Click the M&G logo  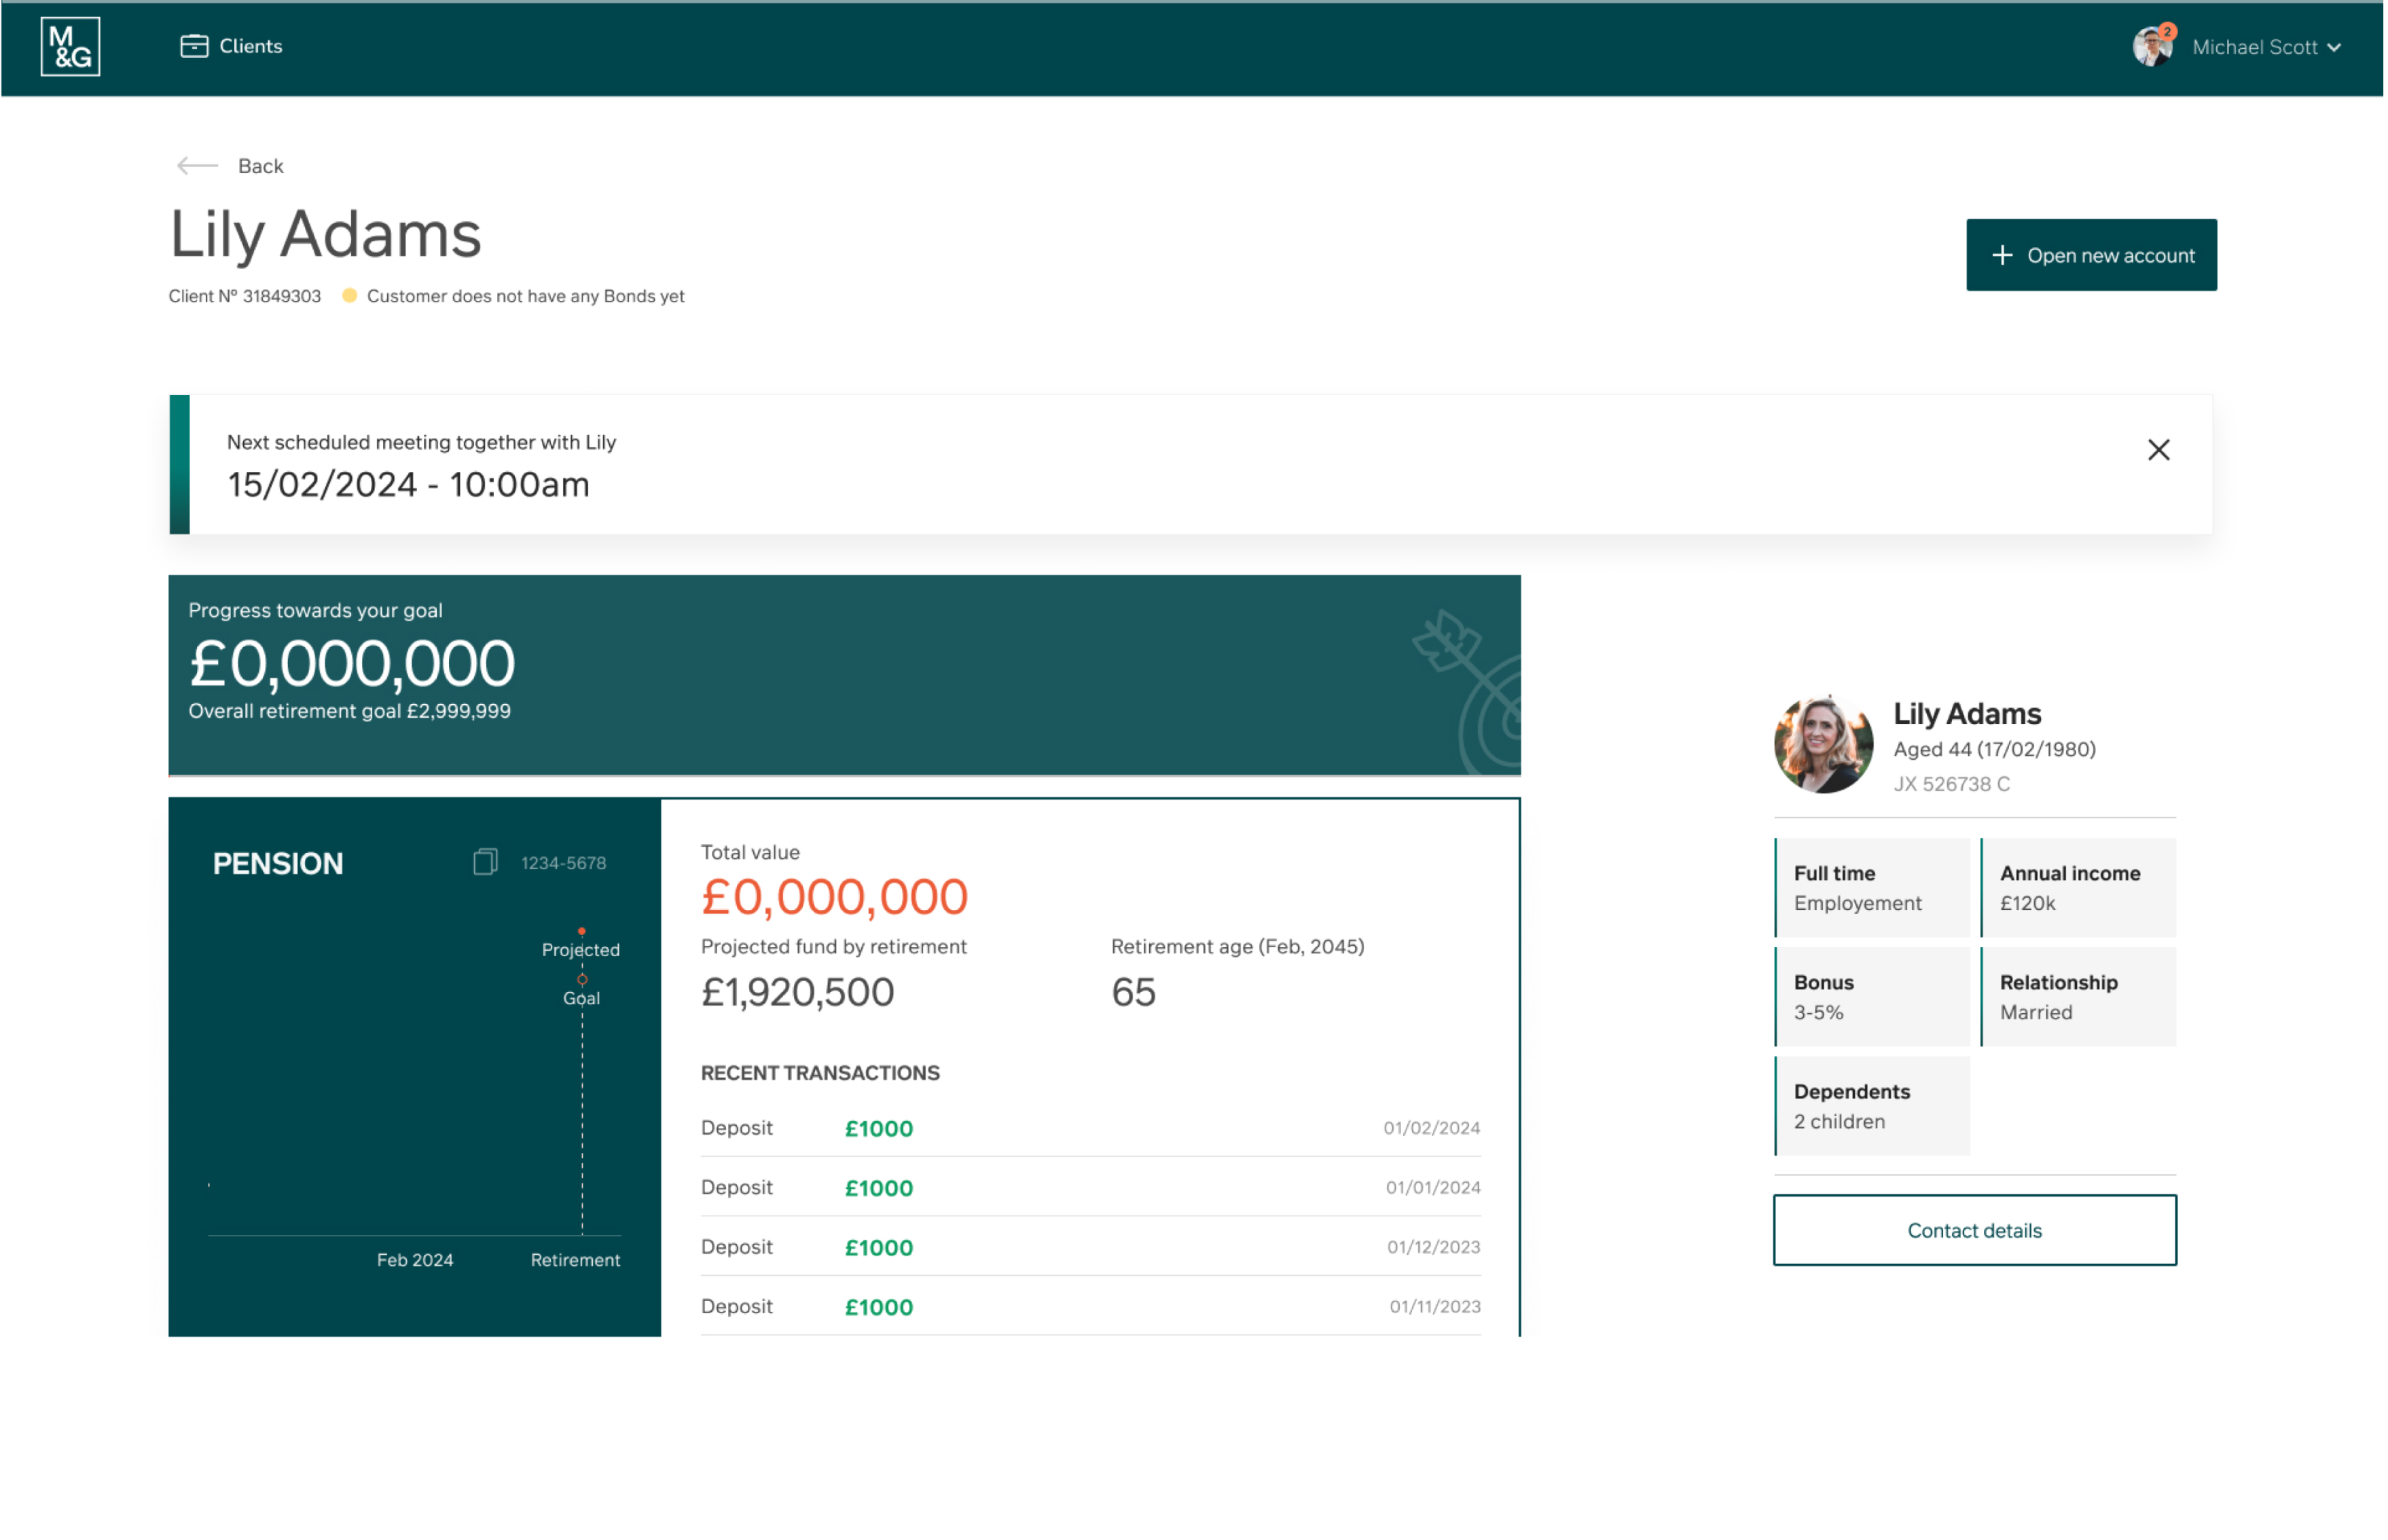click(x=70, y=46)
